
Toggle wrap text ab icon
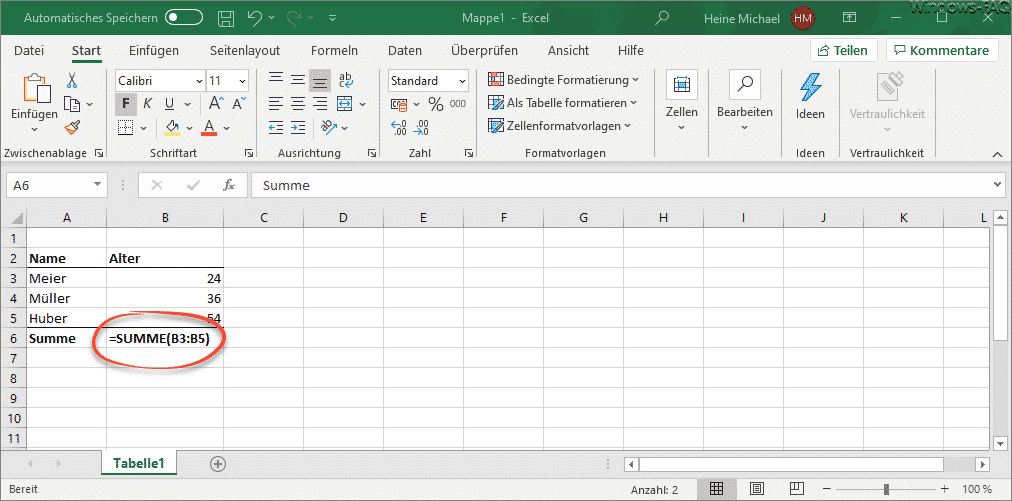(345, 80)
